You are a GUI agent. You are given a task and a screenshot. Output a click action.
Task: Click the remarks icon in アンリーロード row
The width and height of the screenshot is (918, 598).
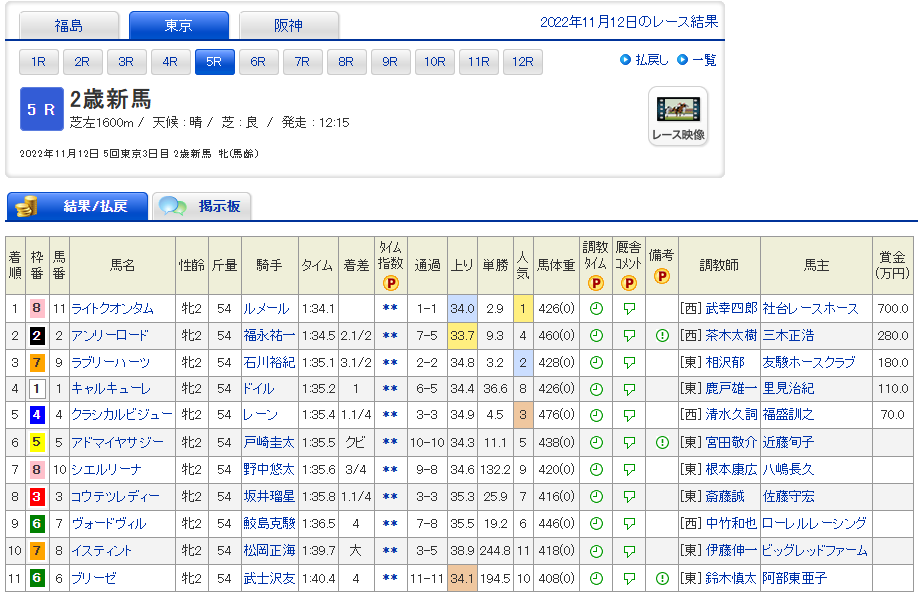click(662, 336)
